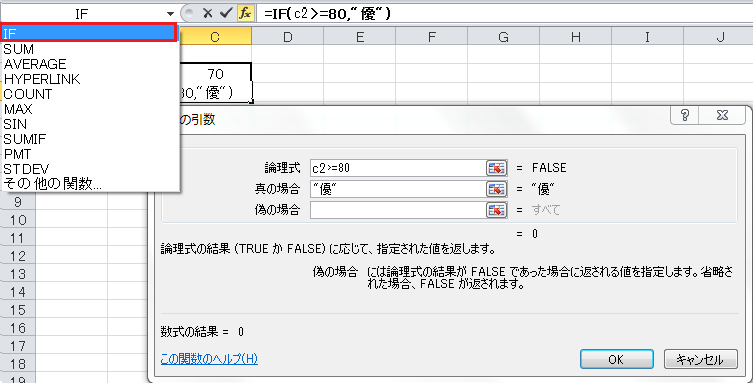Select row 13 header
Viewport: 753px width, 383px height.
pos(18,274)
